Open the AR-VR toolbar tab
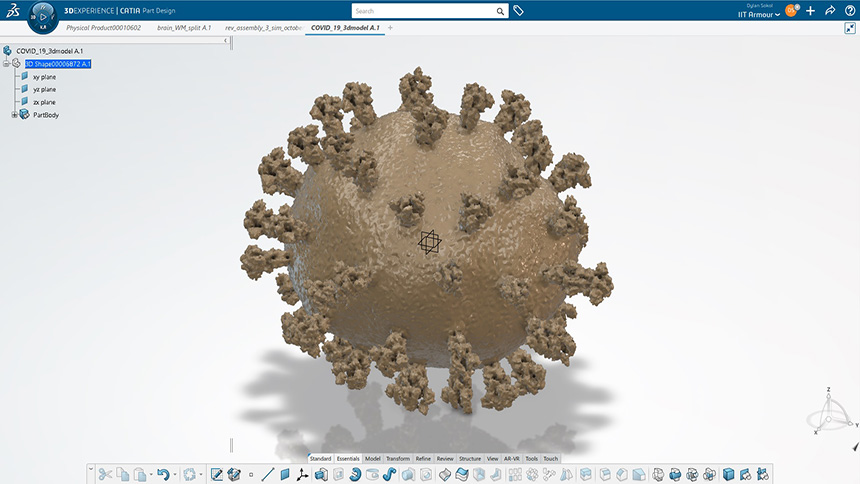The width and height of the screenshot is (860, 484). click(512, 459)
